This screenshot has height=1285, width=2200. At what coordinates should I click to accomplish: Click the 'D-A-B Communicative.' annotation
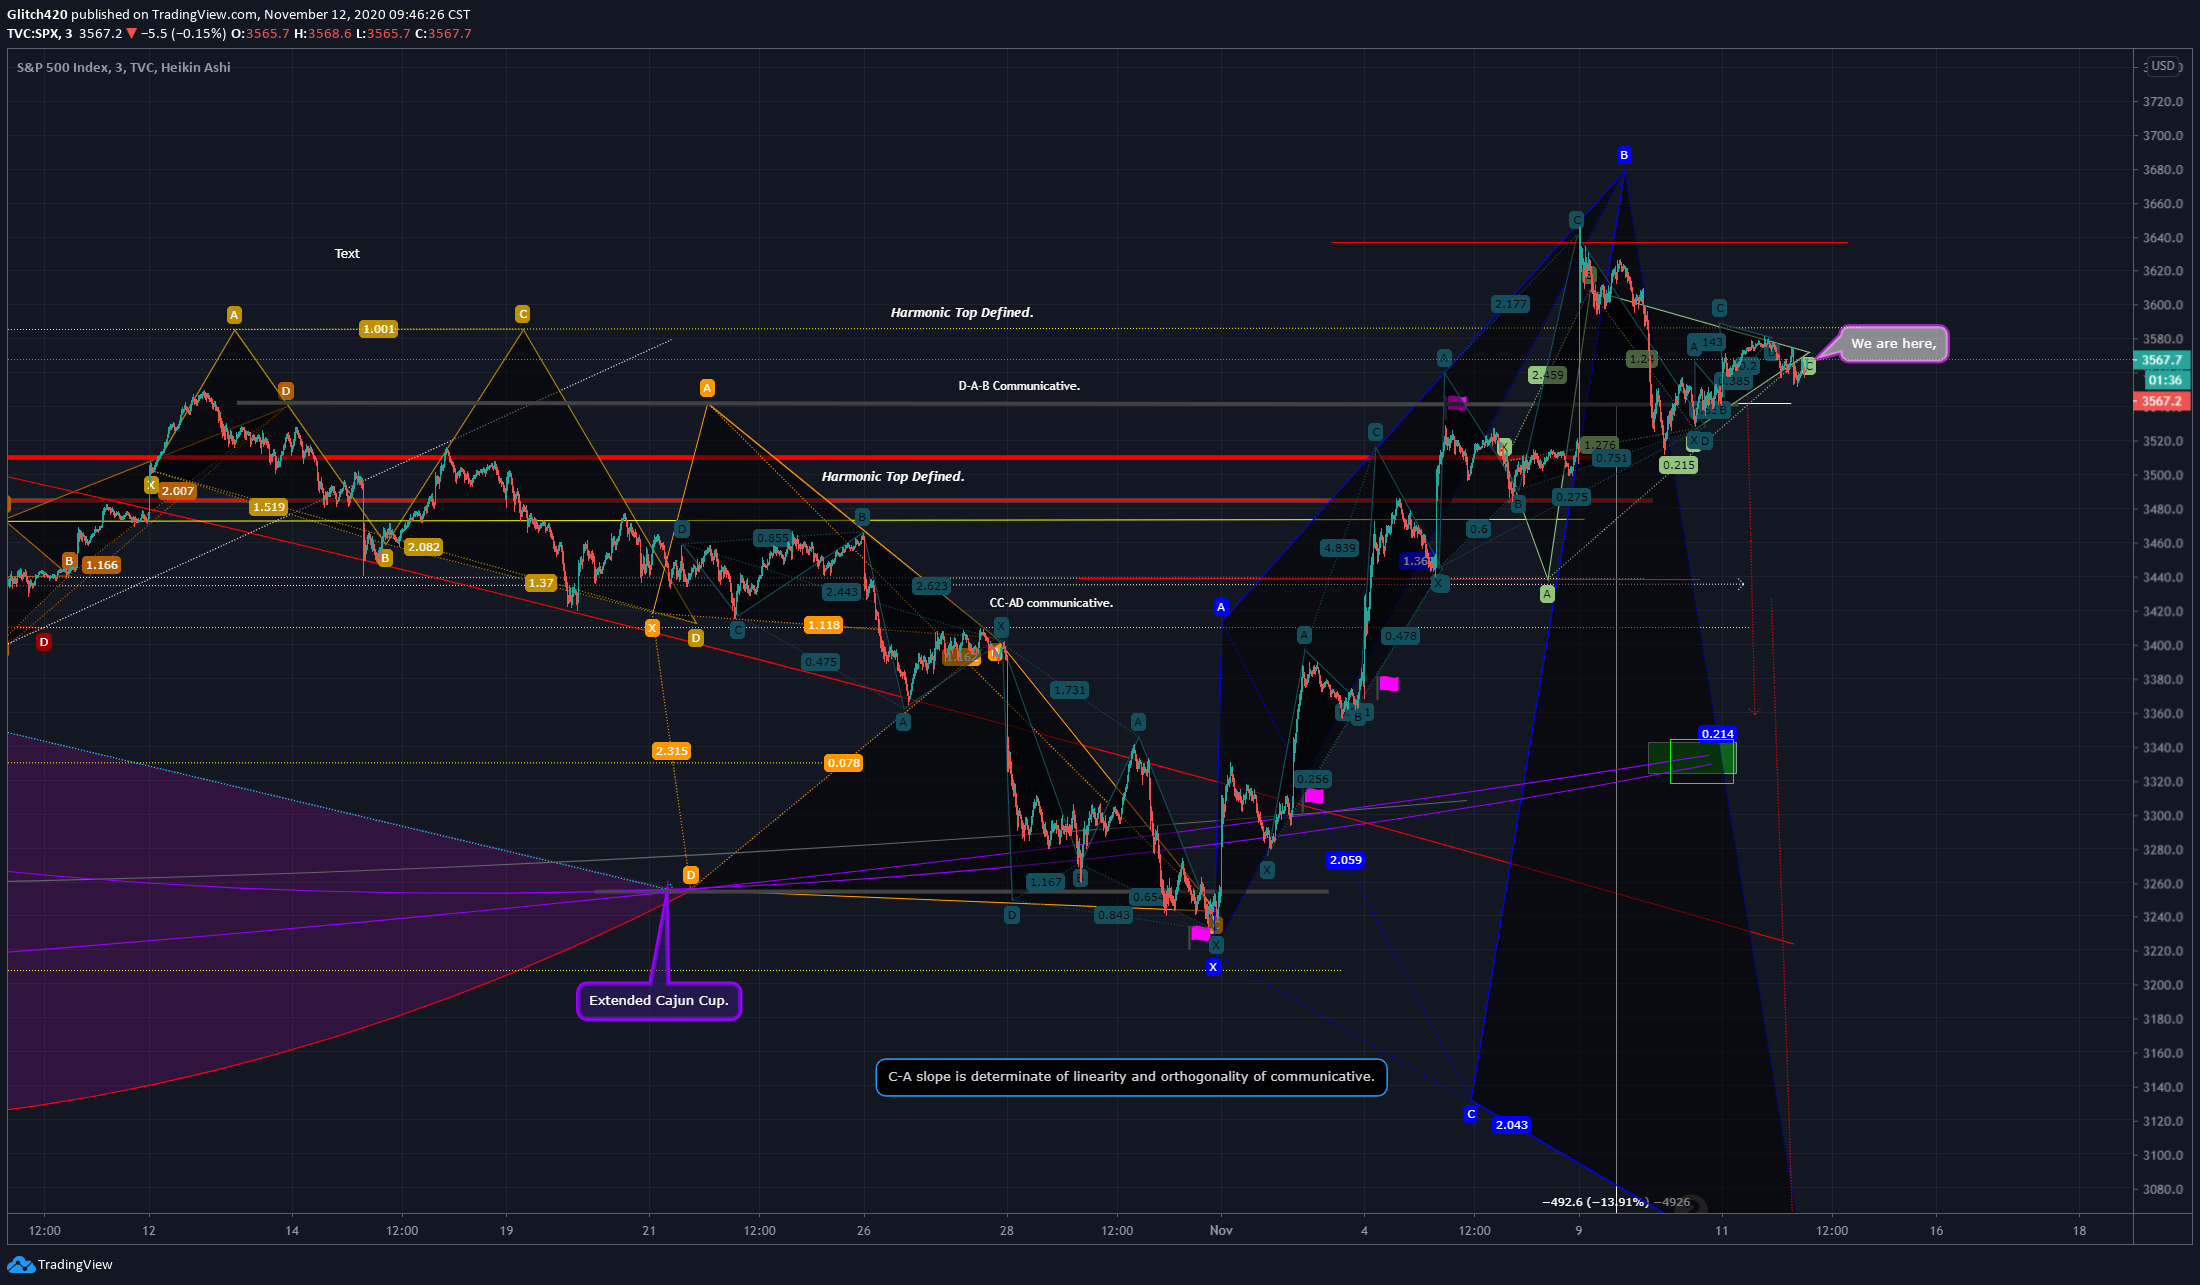click(1019, 386)
